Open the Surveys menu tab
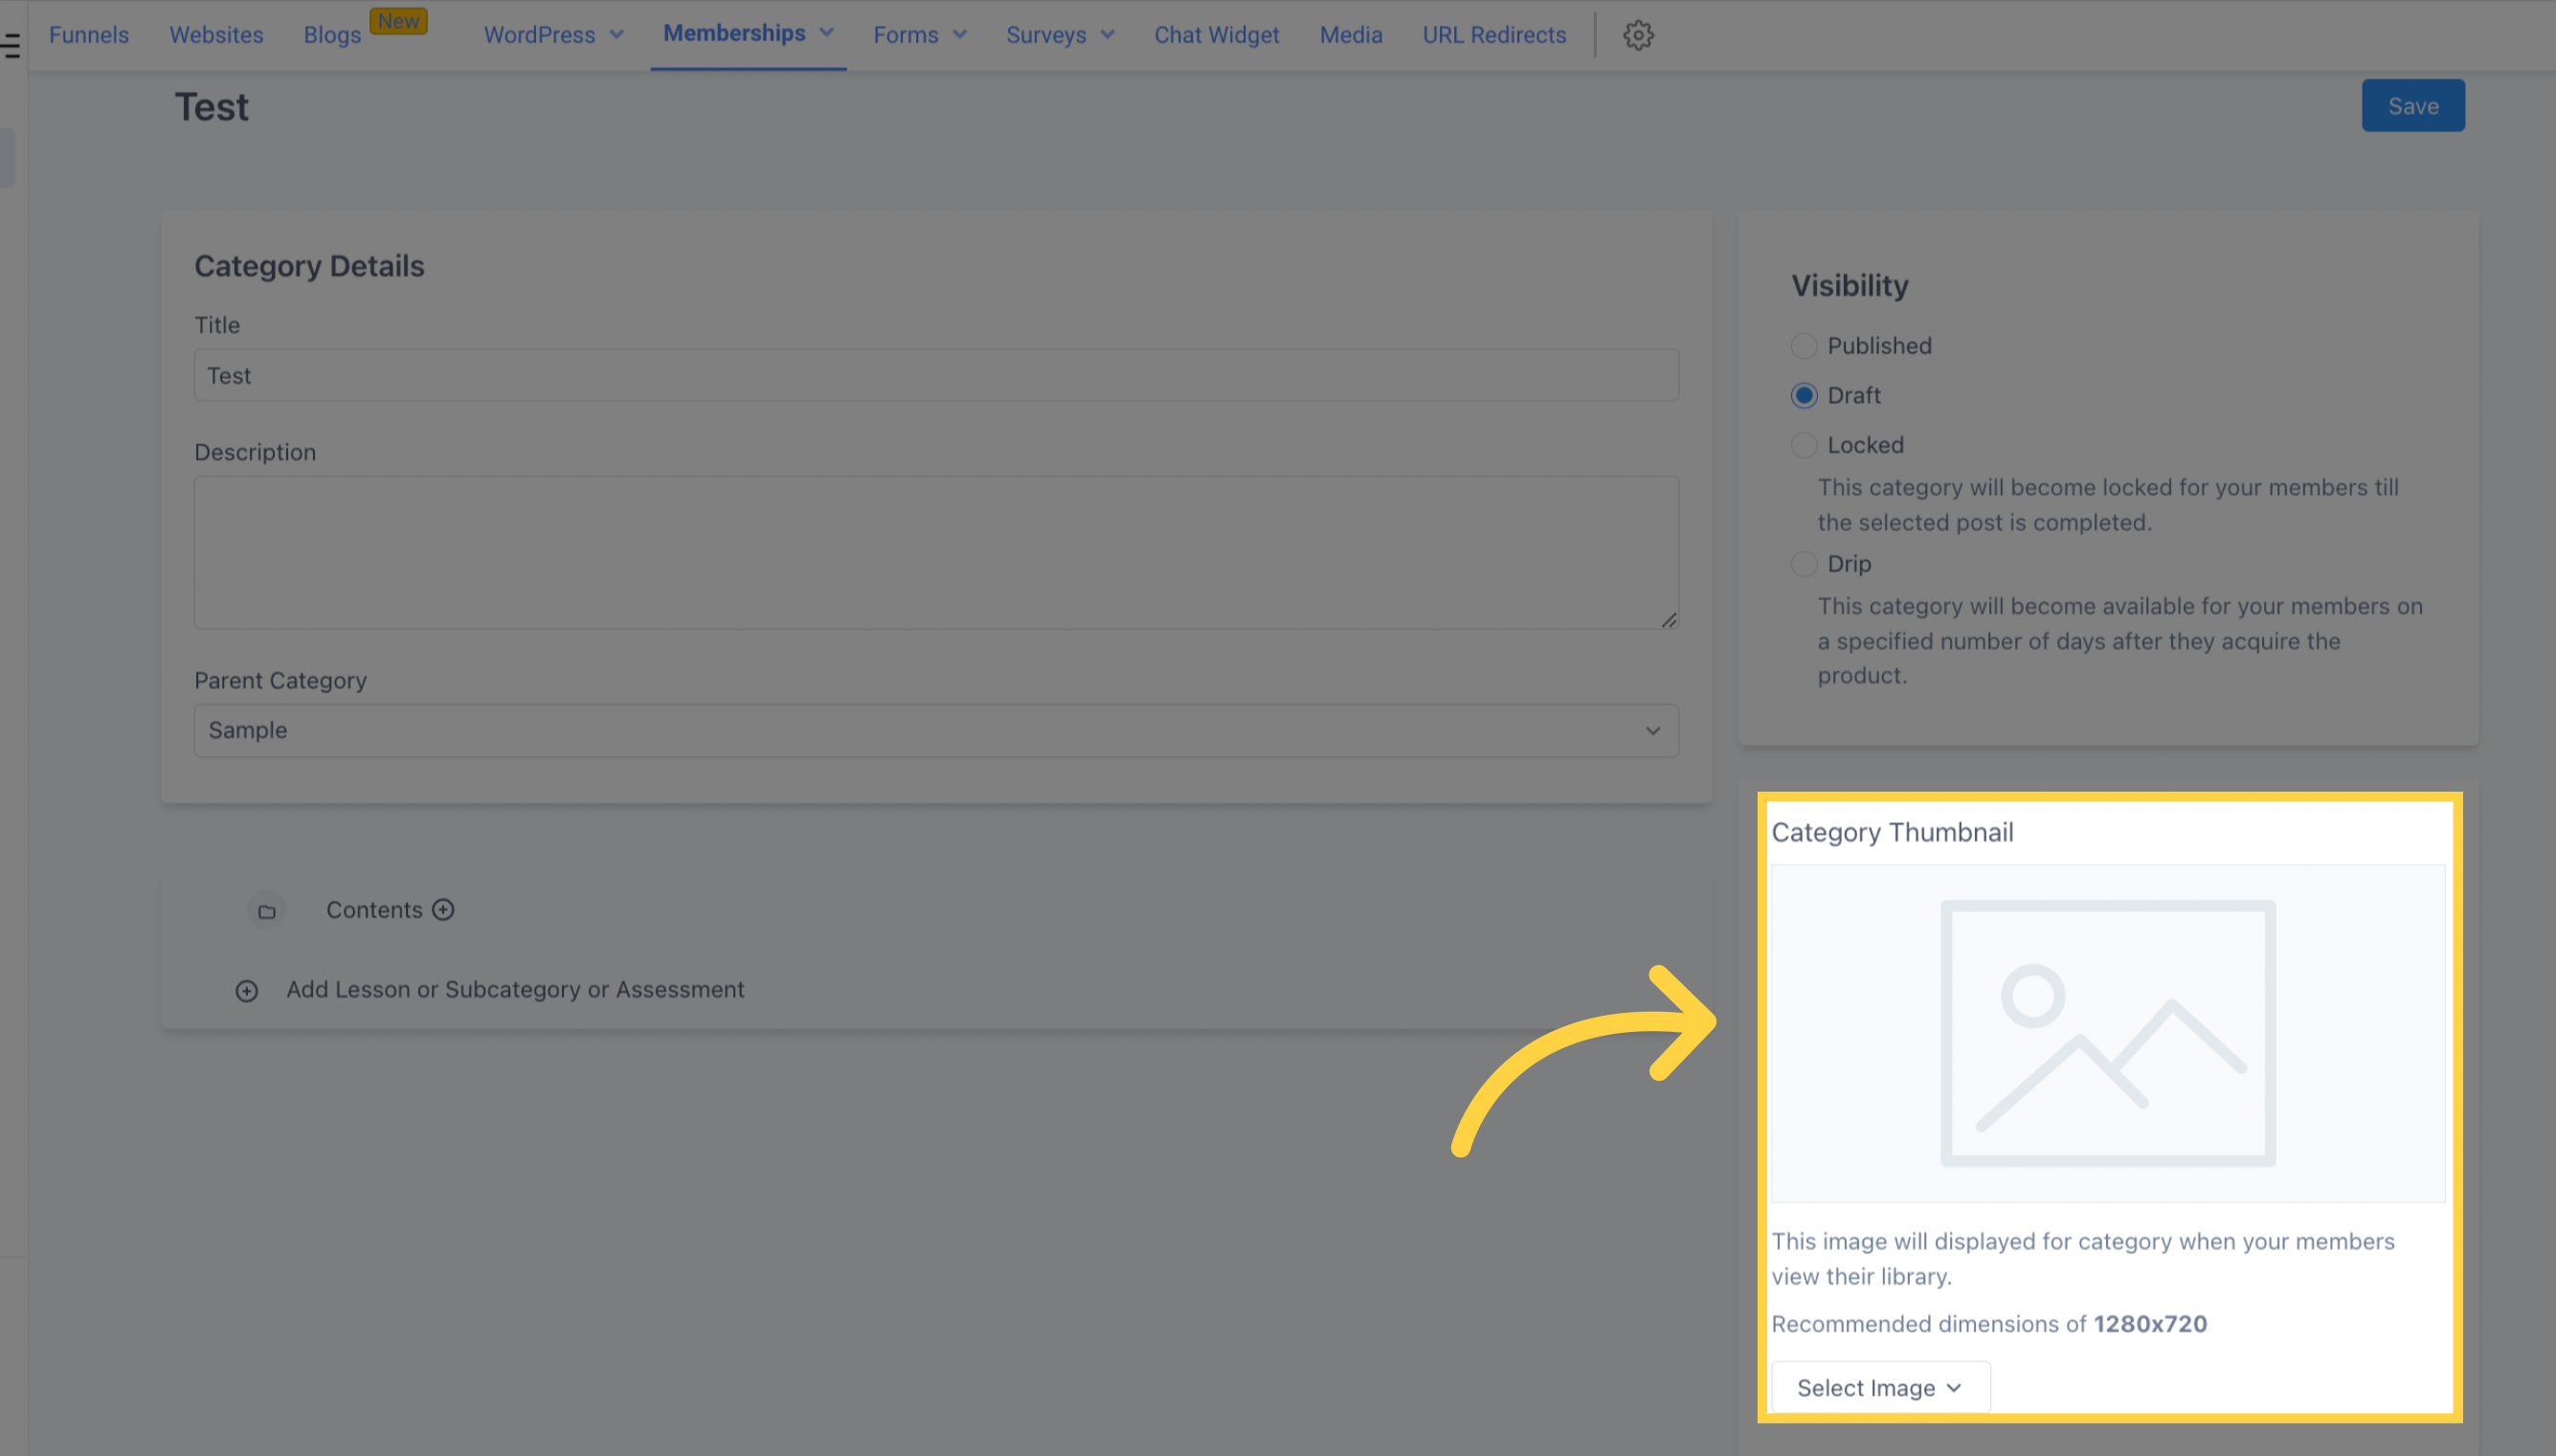This screenshot has width=2556, height=1456. pos(1055,34)
